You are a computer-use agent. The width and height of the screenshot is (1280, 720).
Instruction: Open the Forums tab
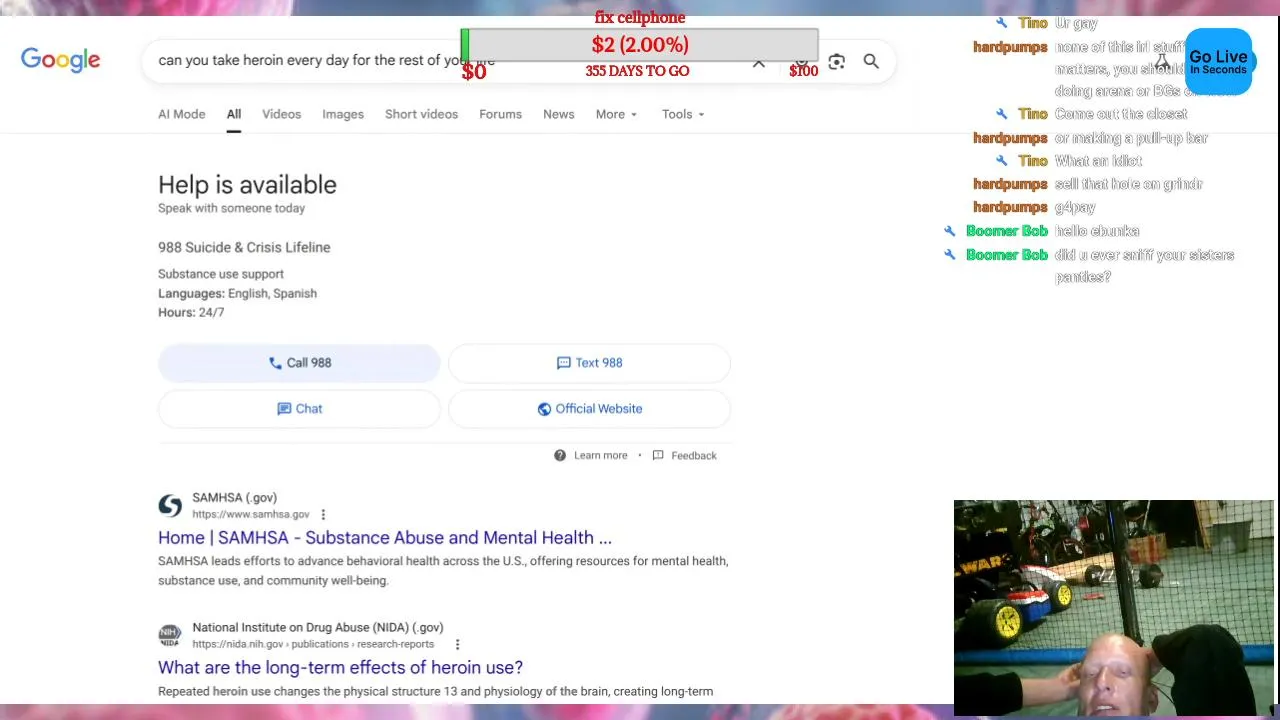tap(500, 114)
